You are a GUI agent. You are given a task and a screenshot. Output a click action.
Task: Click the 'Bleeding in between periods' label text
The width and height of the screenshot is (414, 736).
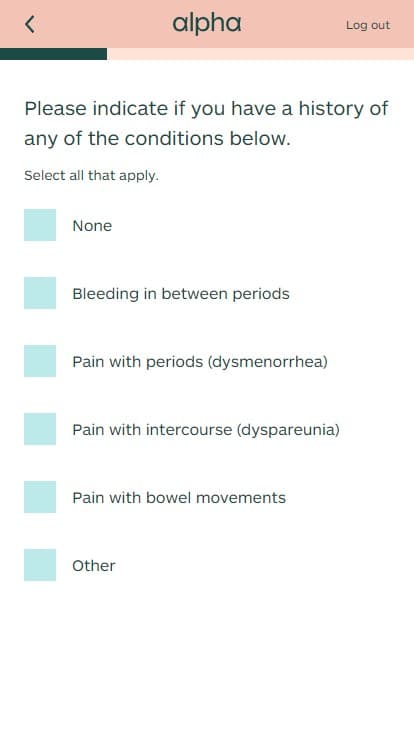coord(181,294)
